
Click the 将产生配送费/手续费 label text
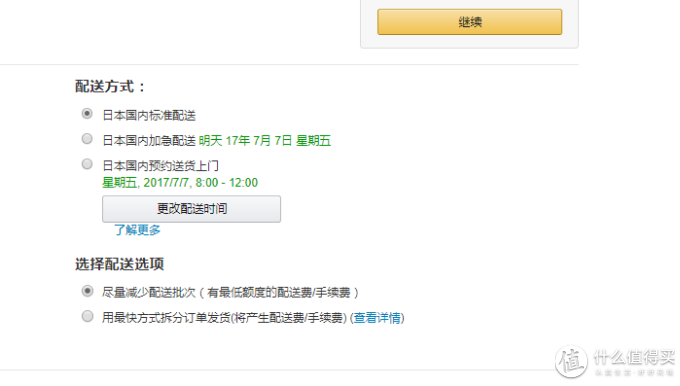(289, 318)
